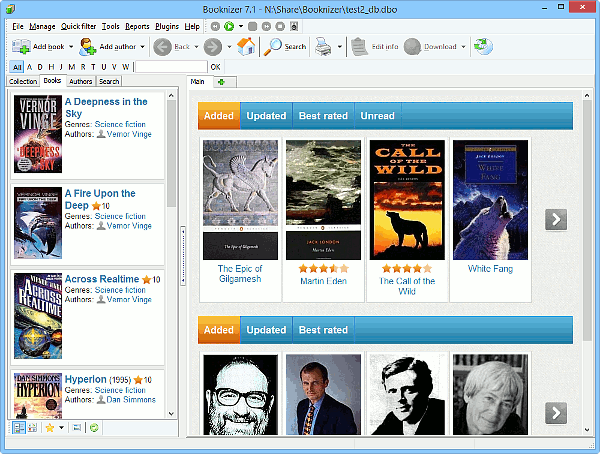The height and width of the screenshot is (454, 600).
Task: Filter by letter M
Action: click(72, 67)
